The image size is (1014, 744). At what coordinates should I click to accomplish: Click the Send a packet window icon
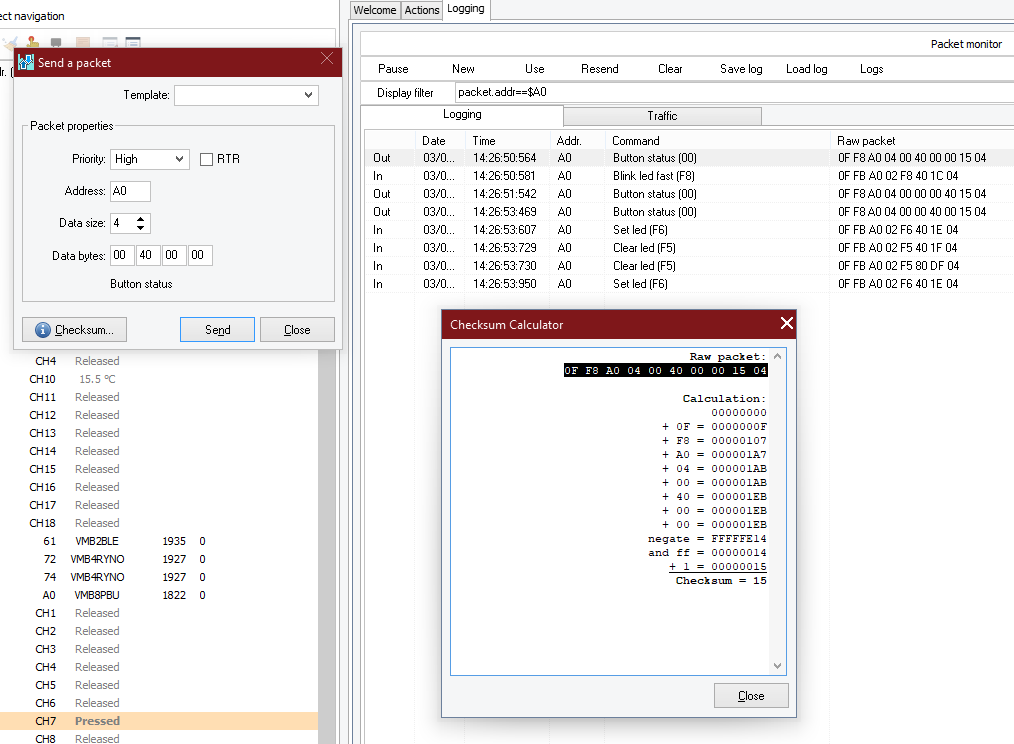26,62
